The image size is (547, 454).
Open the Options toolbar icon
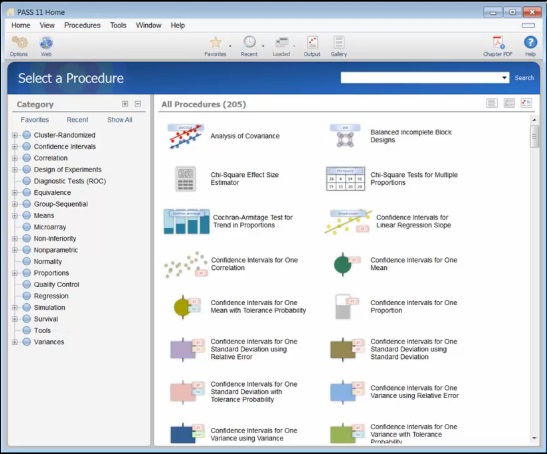pyautogui.click(x=19, y=43)
